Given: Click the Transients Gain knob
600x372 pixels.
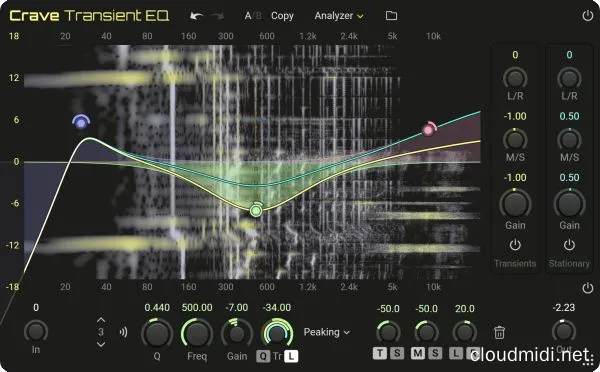Looking at the screenshot, I should [x=515, y=204].
